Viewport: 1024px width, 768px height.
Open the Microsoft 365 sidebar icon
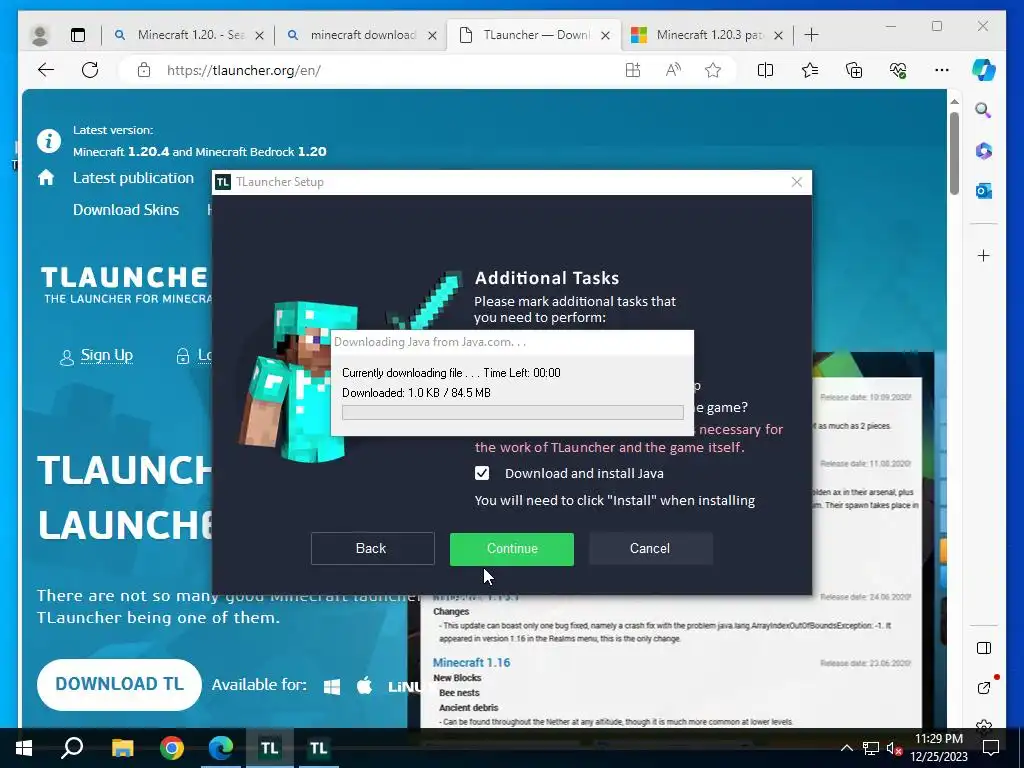click(x=984, y=151)
